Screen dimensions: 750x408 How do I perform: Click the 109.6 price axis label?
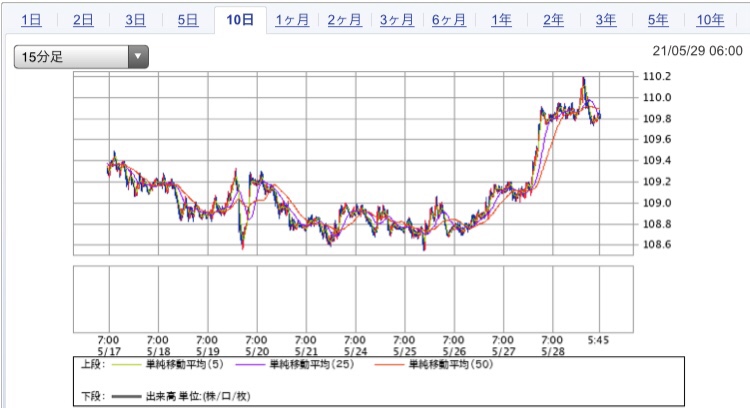point(657,140)
